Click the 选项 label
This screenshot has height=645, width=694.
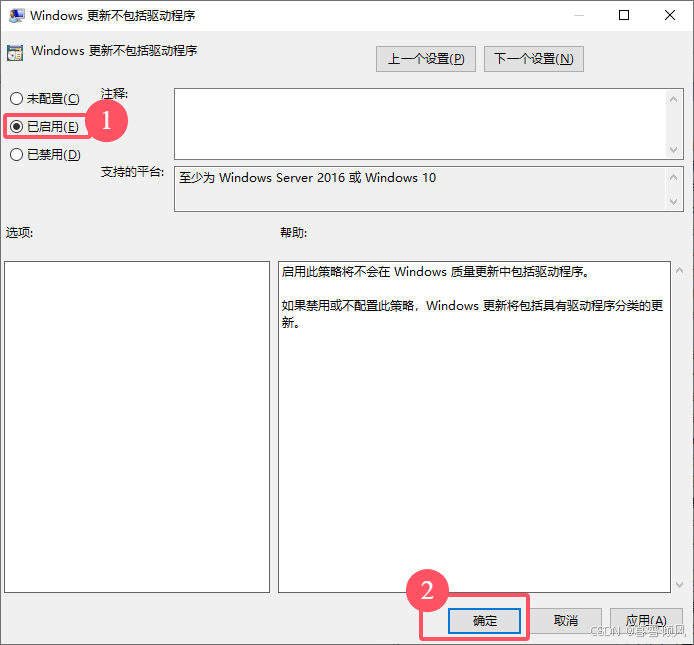19,232
